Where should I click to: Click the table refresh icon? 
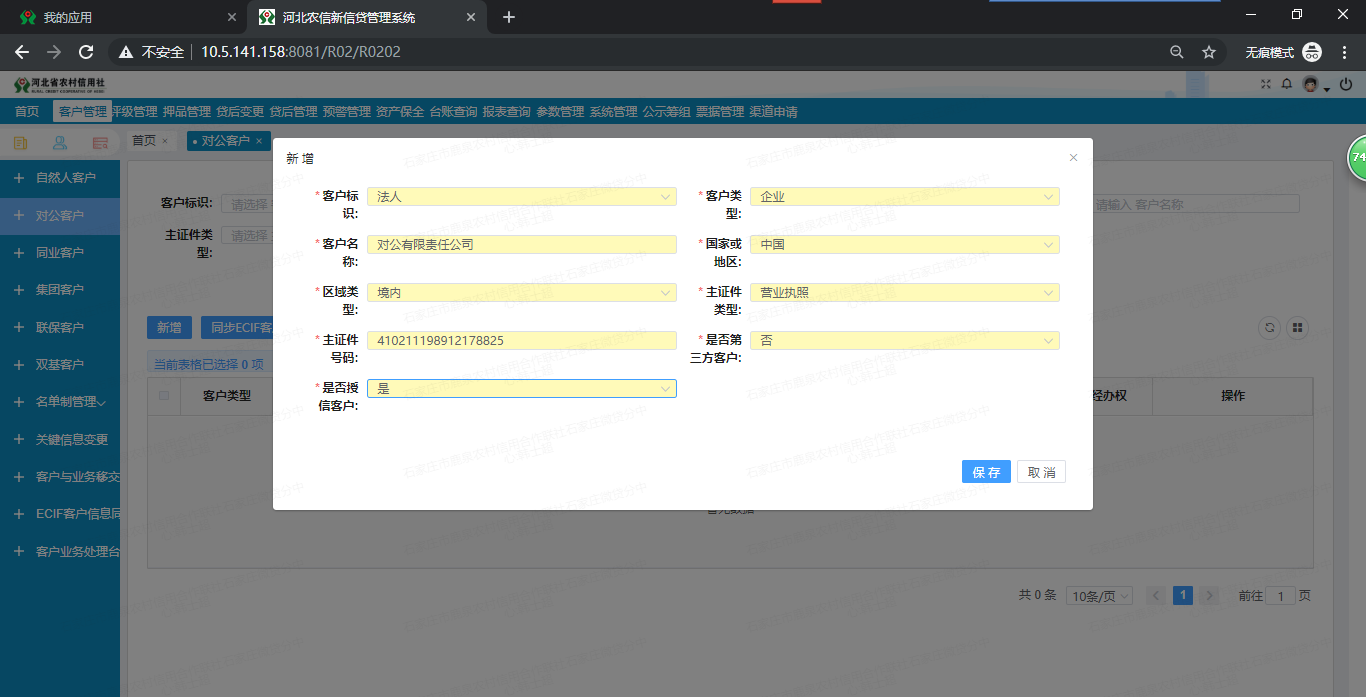(x=1270, y=327)
